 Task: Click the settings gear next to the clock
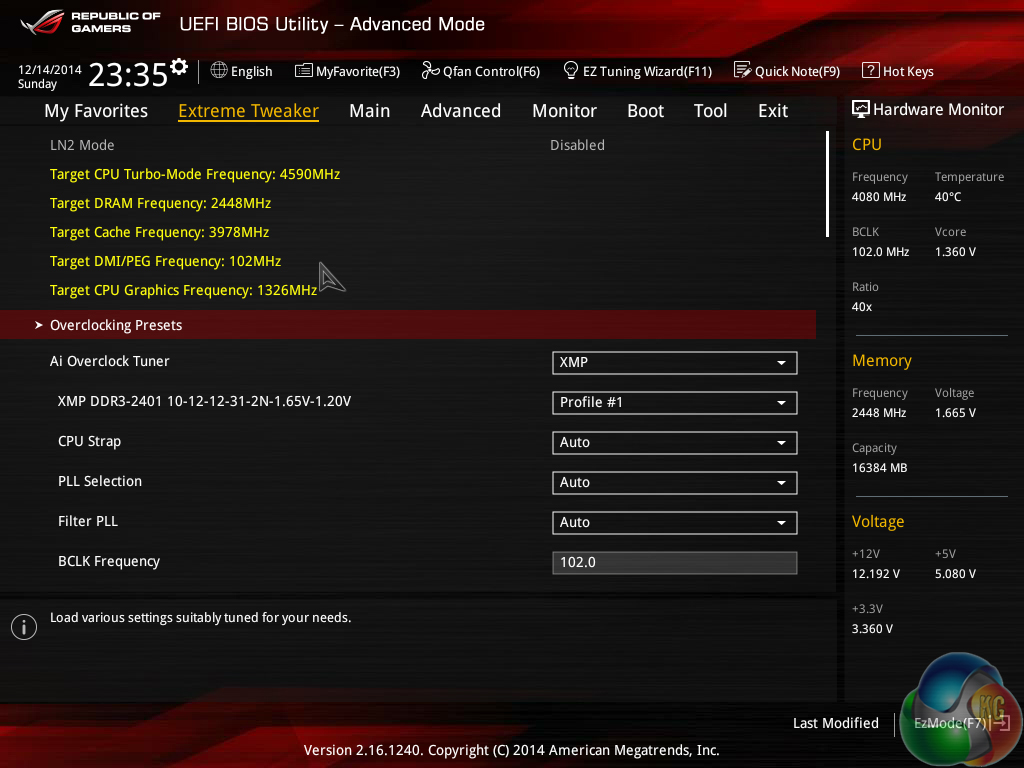[x=178, y=67]
